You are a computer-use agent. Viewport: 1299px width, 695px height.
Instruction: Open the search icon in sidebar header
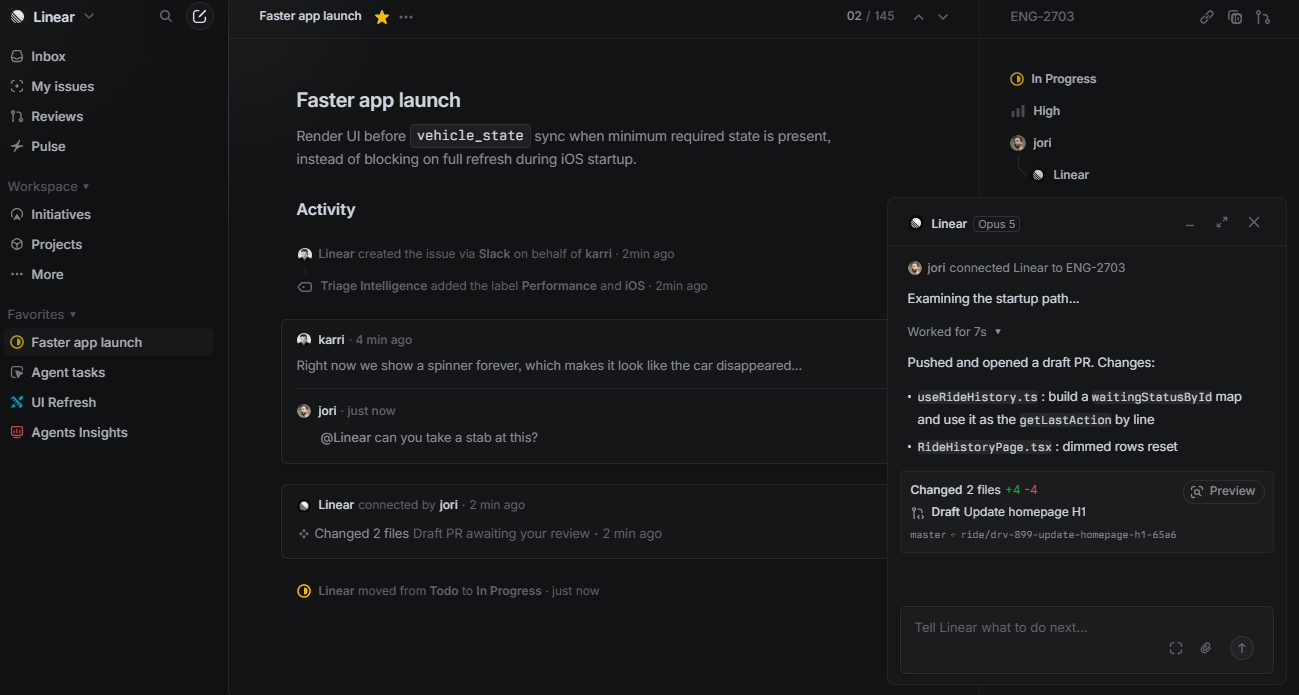(x=166, y=16)
